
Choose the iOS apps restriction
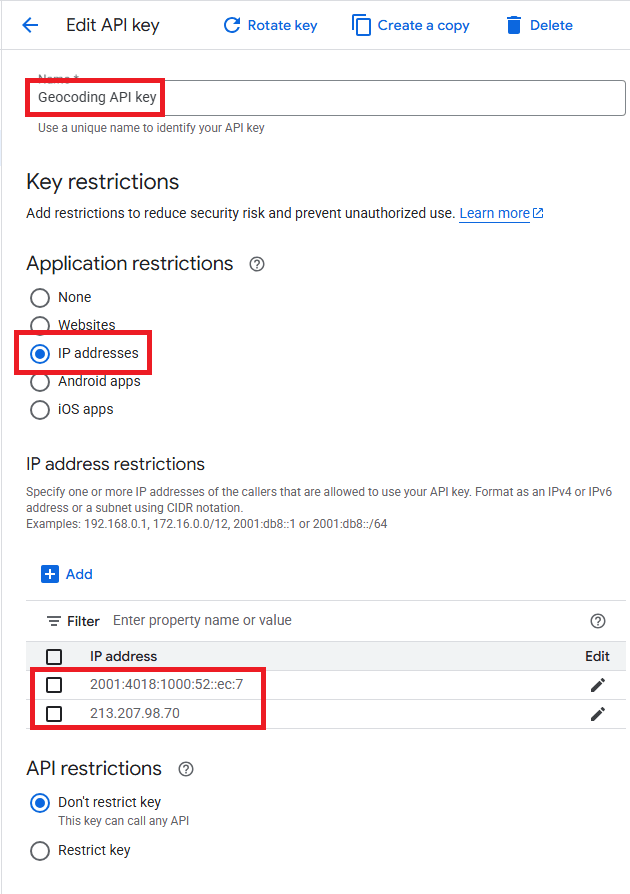tap(40, 410)
